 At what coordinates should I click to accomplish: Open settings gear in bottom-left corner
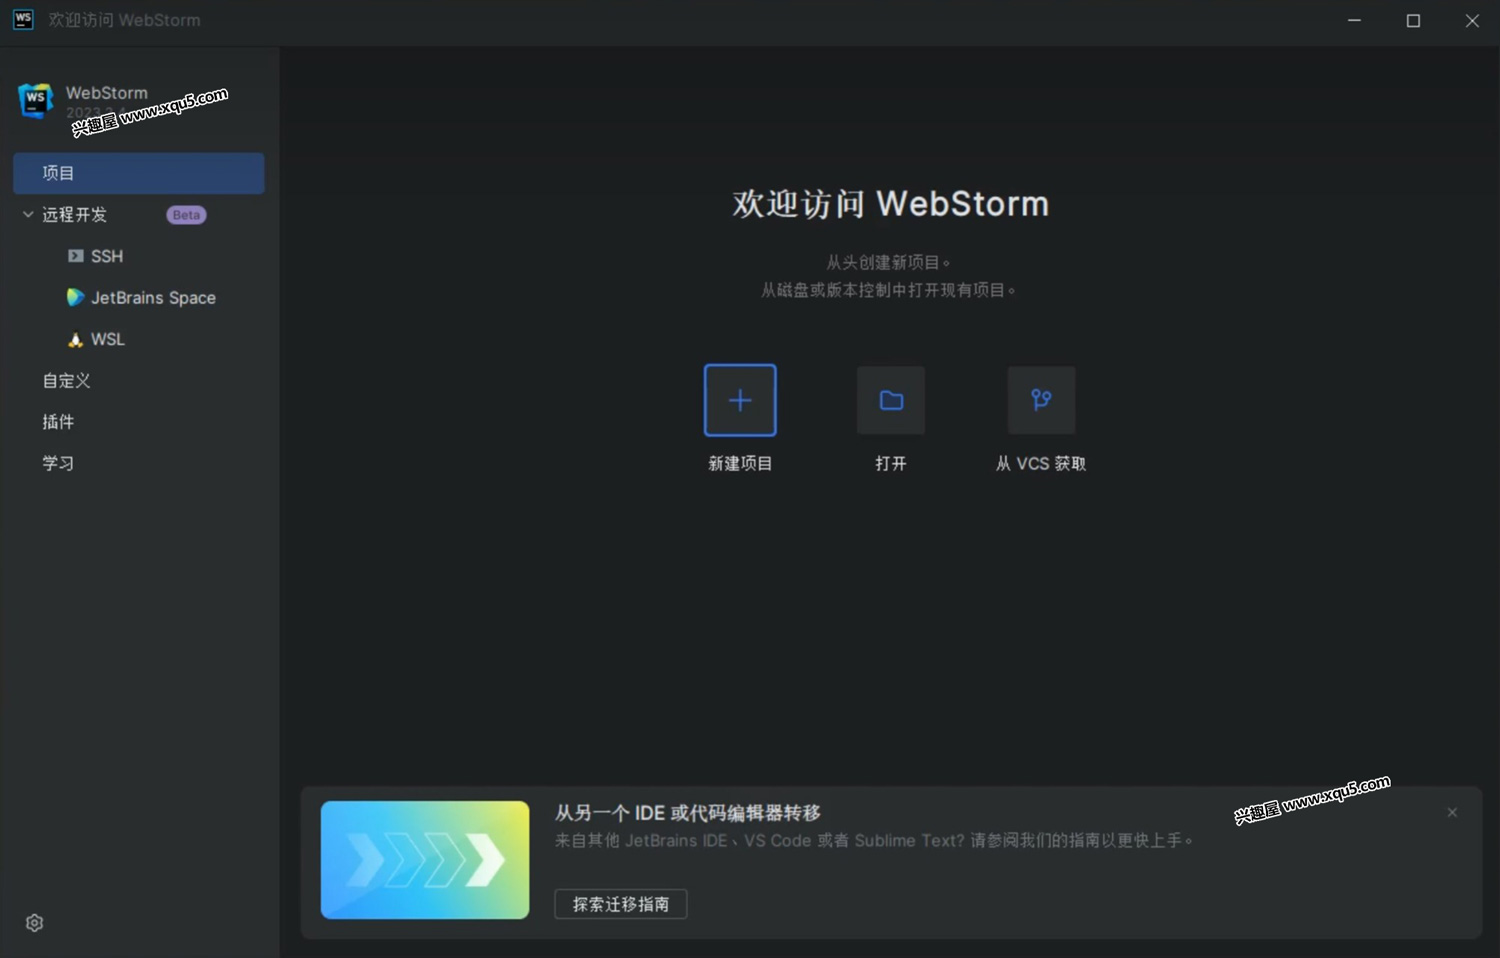pos(35,922)
